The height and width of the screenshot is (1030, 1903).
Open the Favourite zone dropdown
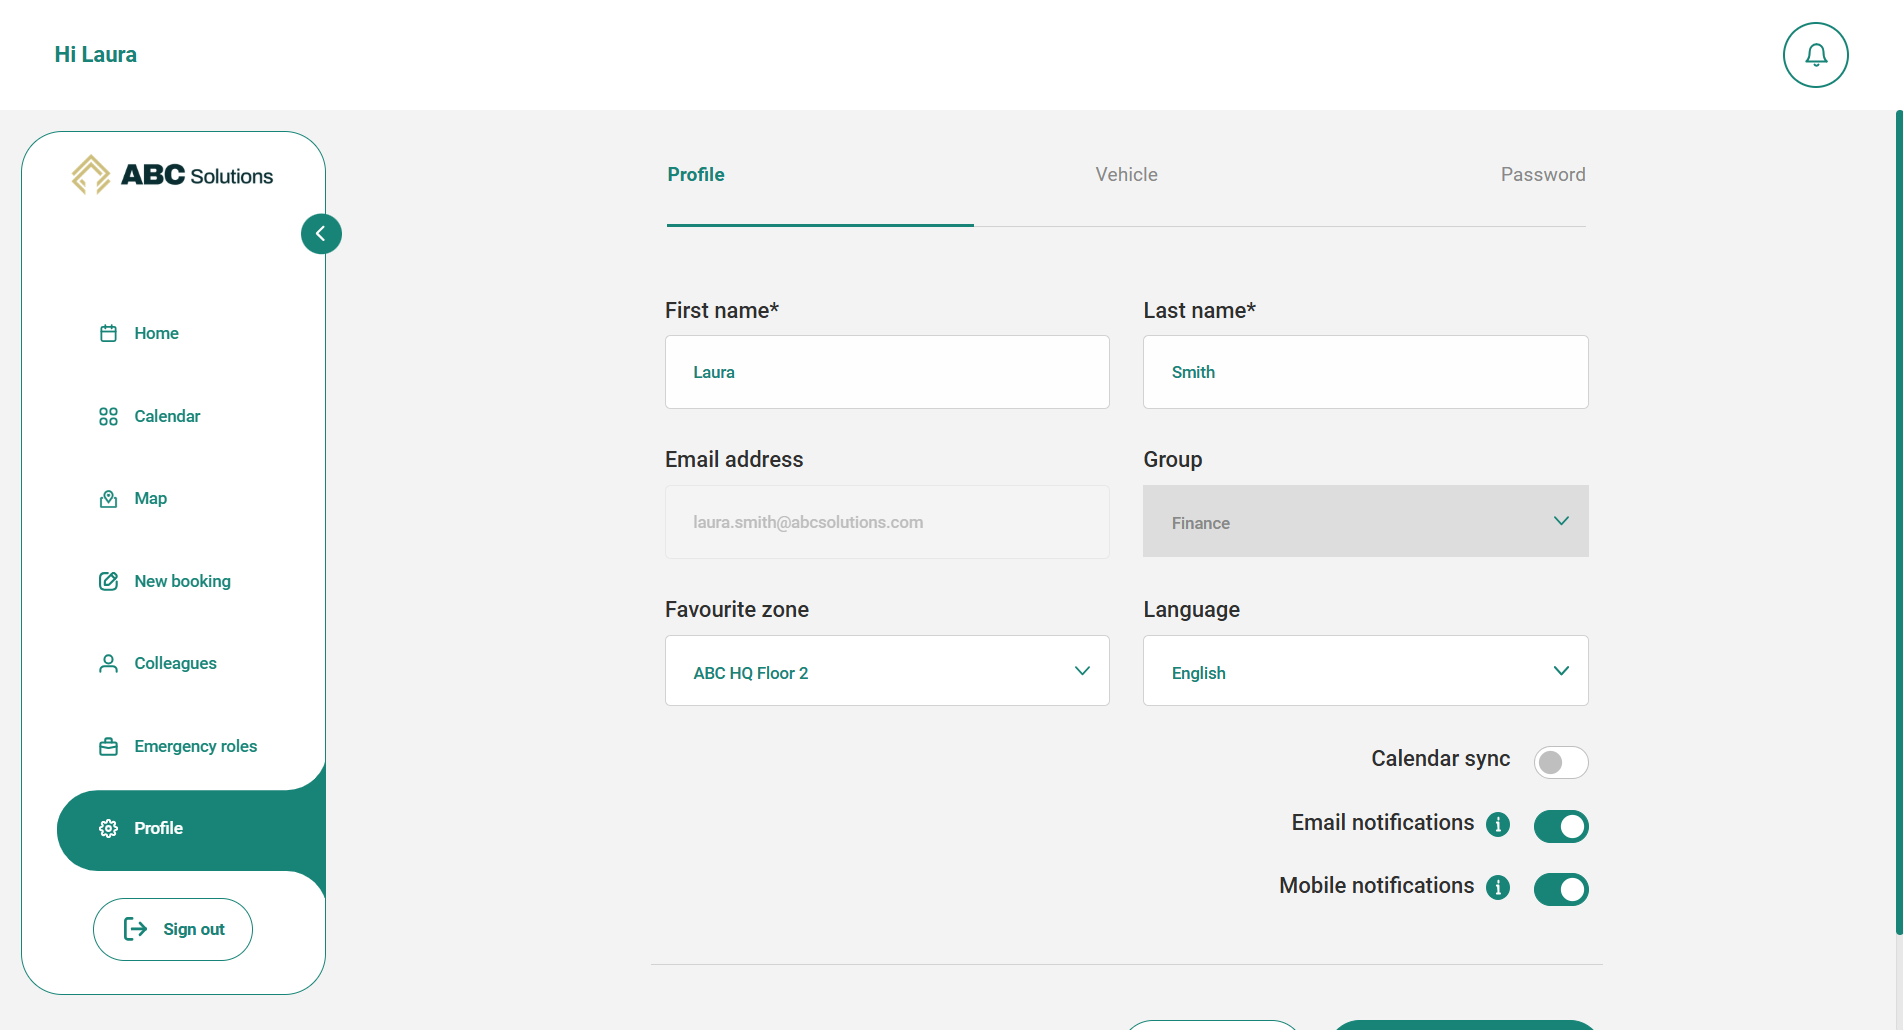click(x=887, y=671)
